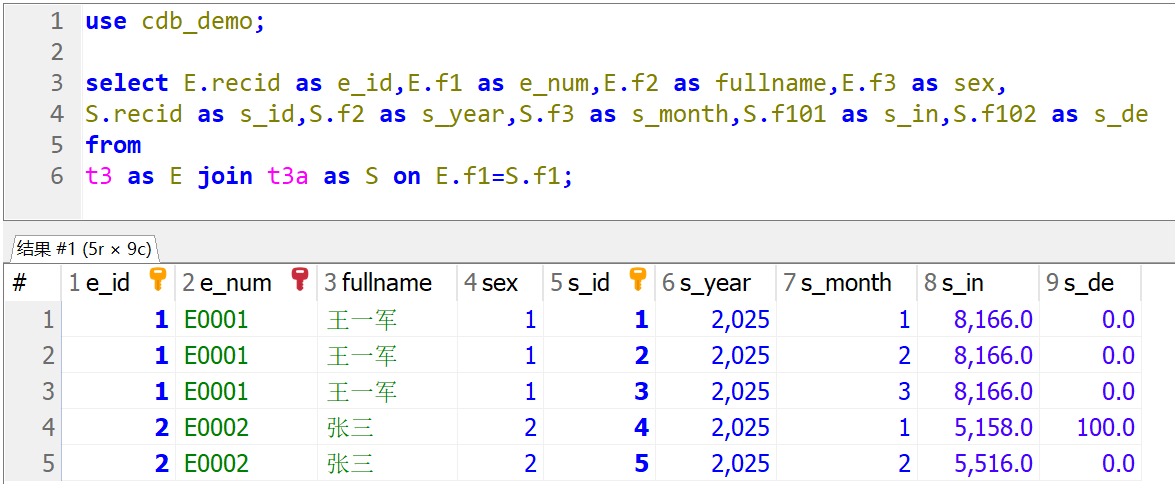The image size is (1175, 484).
Task: Select the E0002 cell in row 4
Action: point(216,428)
